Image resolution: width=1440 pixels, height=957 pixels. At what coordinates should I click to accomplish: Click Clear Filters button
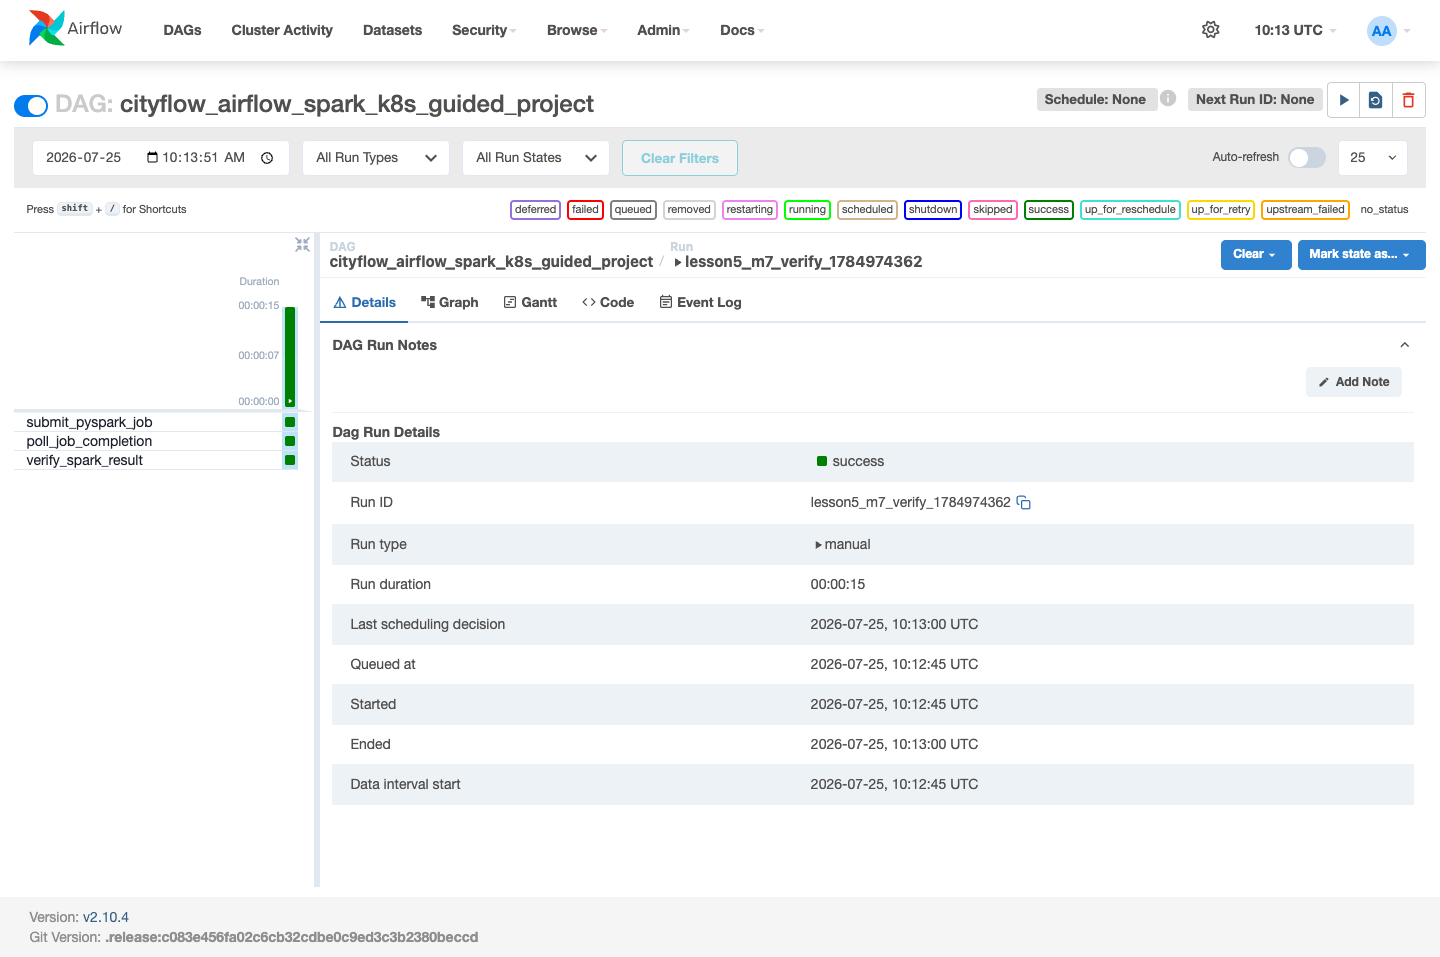680,158
